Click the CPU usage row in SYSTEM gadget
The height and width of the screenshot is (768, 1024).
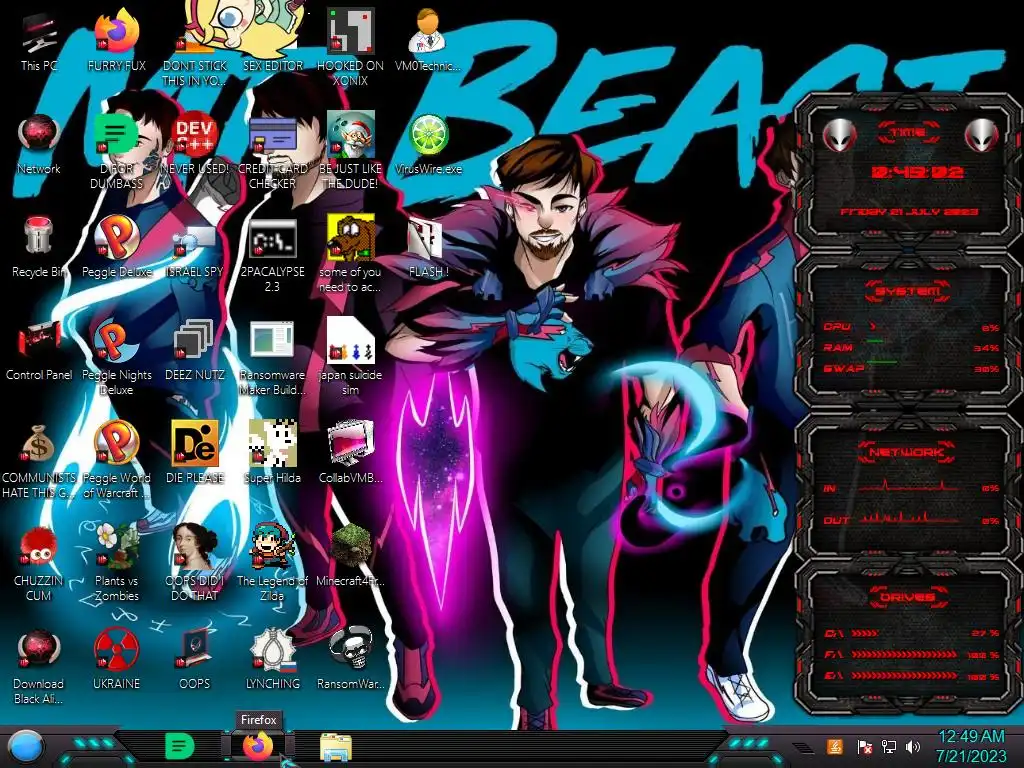pos(912,327)
